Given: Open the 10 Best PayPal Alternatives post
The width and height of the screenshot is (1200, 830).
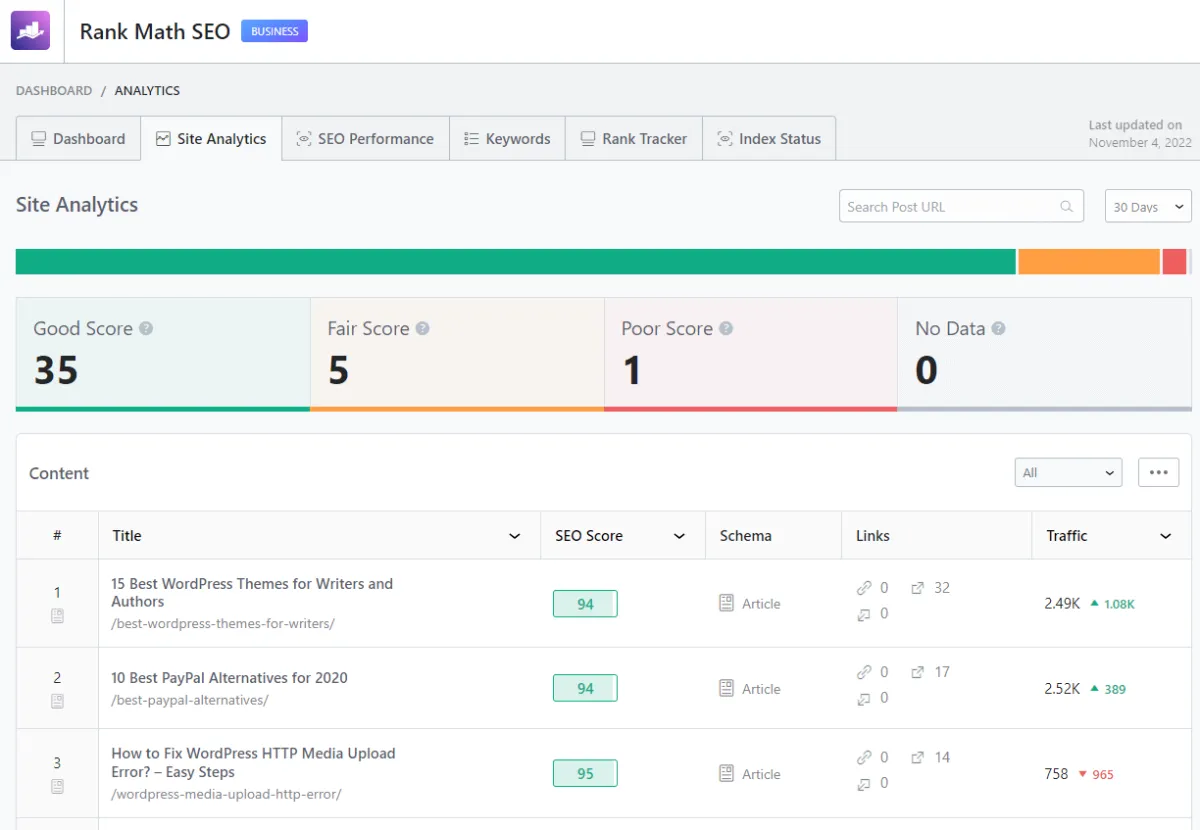Looking at the screenshot, I should tap(229, 678).
